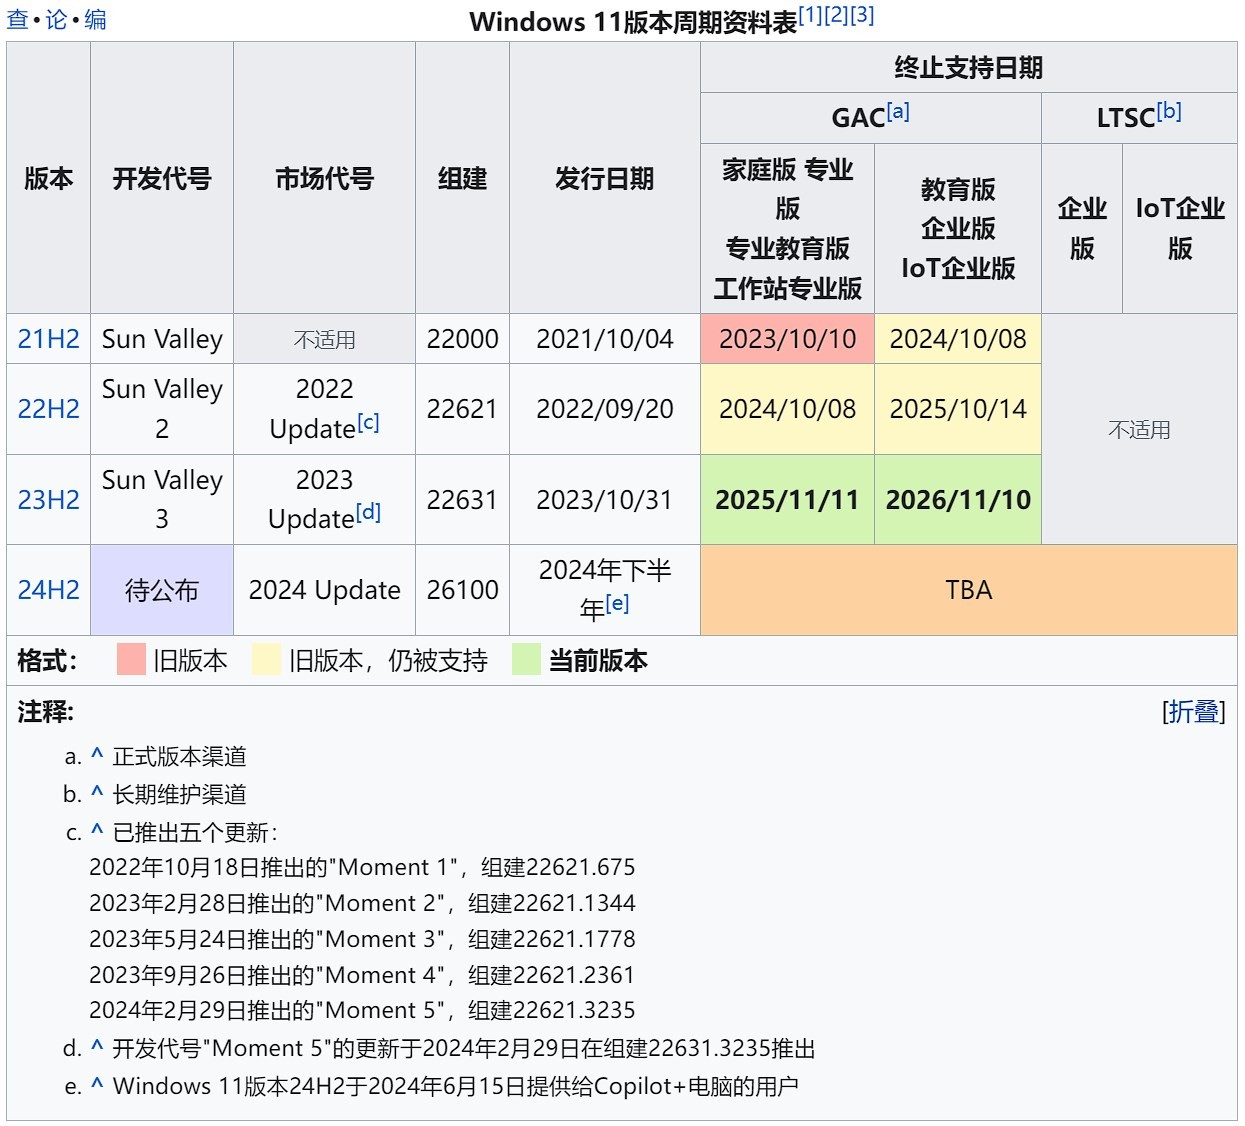Click the 21H2 row's 2024/10/08 end date cell
1245x1126 pixels.
958,339
